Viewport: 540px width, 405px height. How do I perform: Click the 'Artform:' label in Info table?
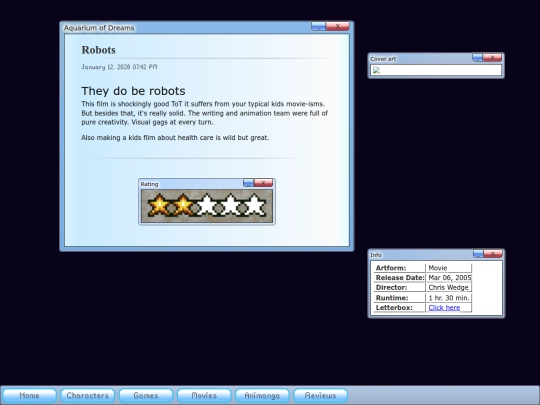(391, 268)
